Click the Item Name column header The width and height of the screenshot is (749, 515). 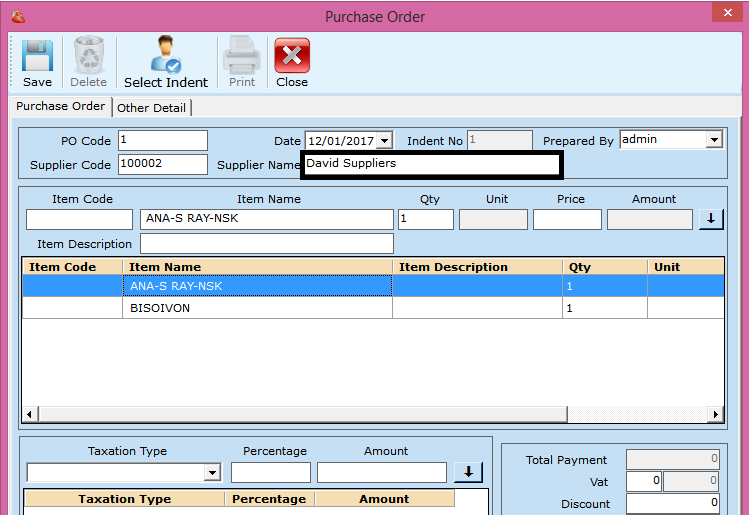point(257,267)
